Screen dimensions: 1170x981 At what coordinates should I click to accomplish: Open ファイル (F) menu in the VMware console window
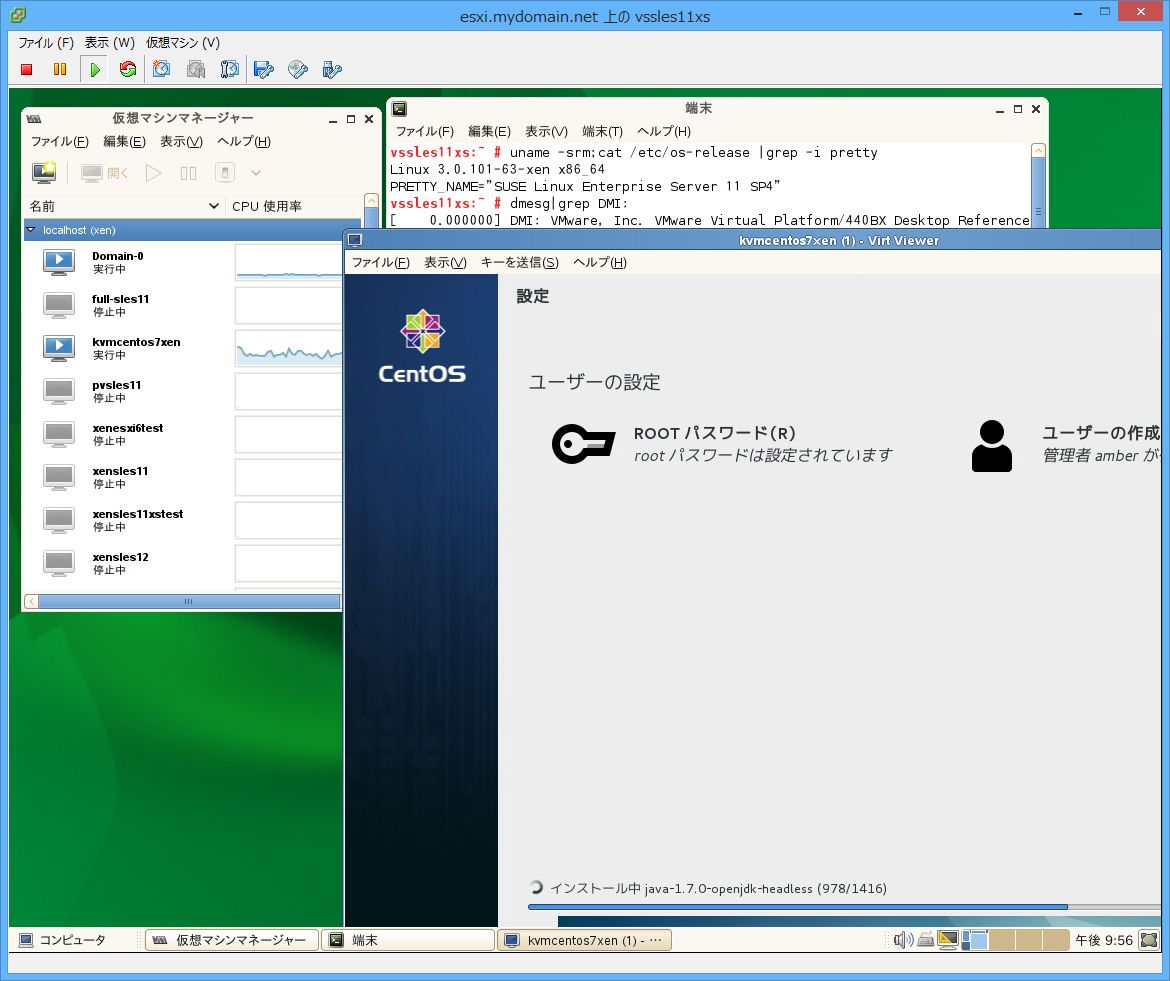coord(46,43)
